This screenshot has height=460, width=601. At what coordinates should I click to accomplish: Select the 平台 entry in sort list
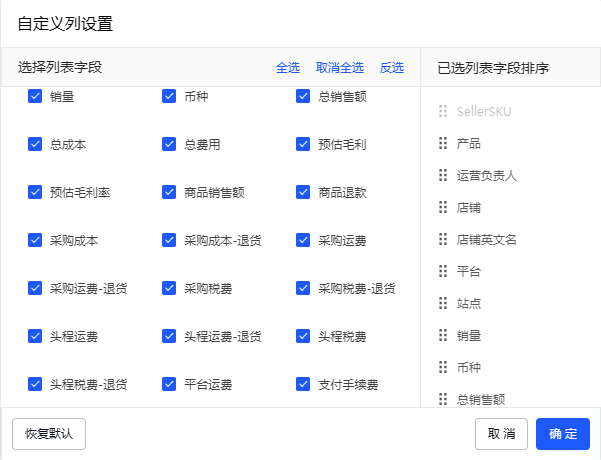point(468,272)
